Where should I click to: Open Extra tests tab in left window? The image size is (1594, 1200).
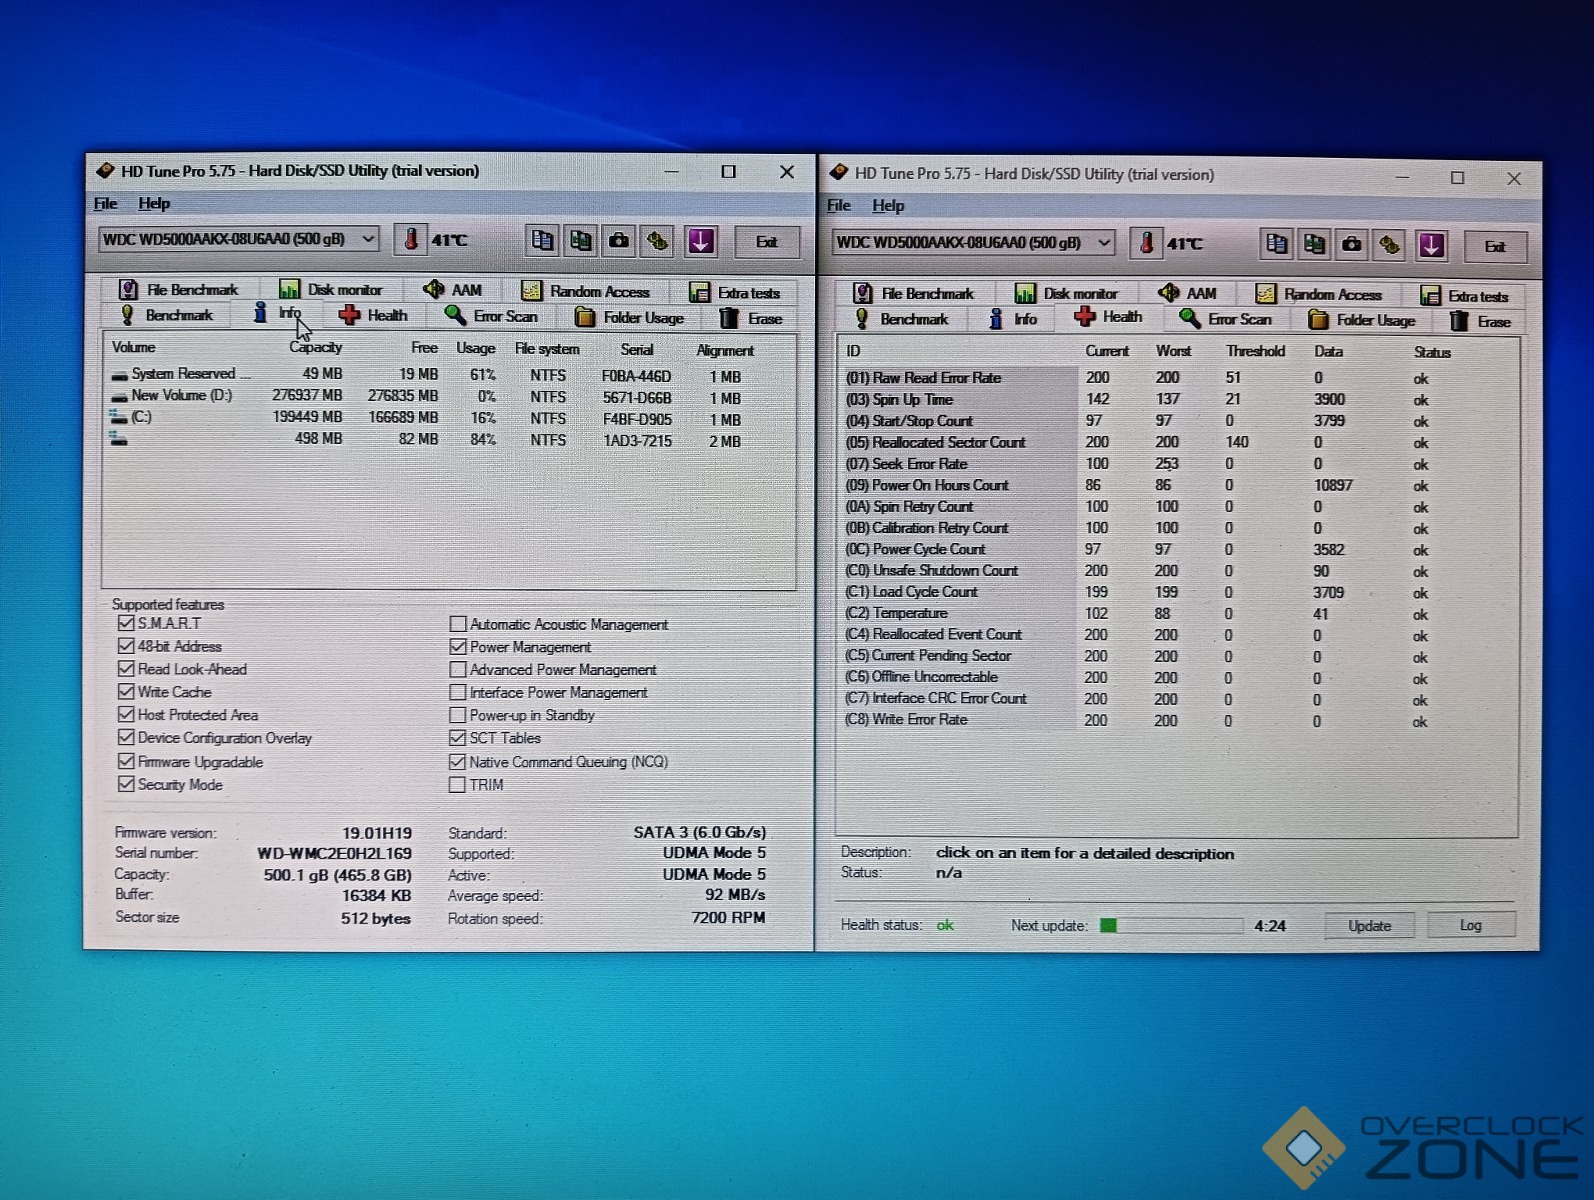tap(735, 292)
